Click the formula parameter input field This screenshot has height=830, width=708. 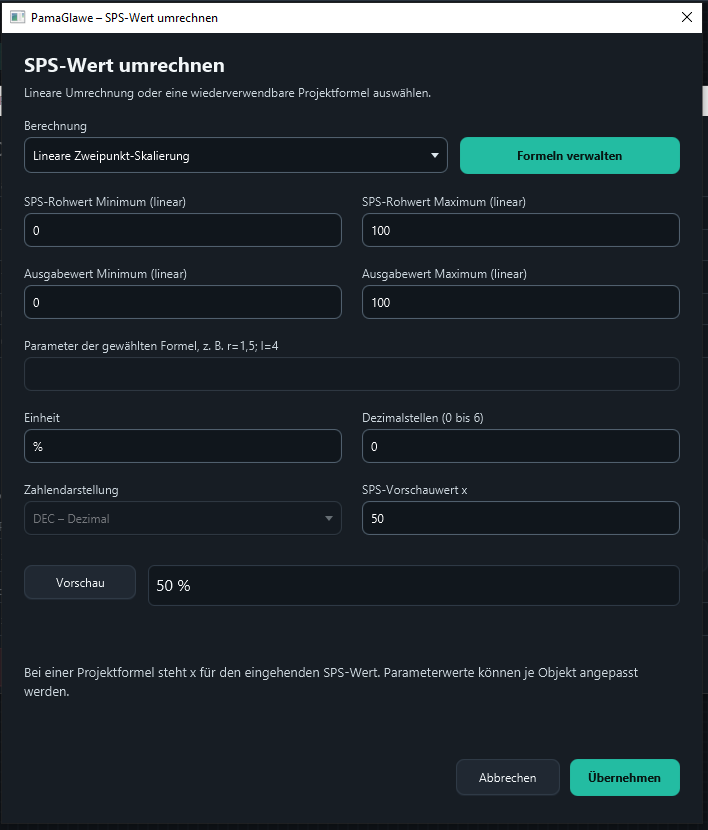pos(352,374)
